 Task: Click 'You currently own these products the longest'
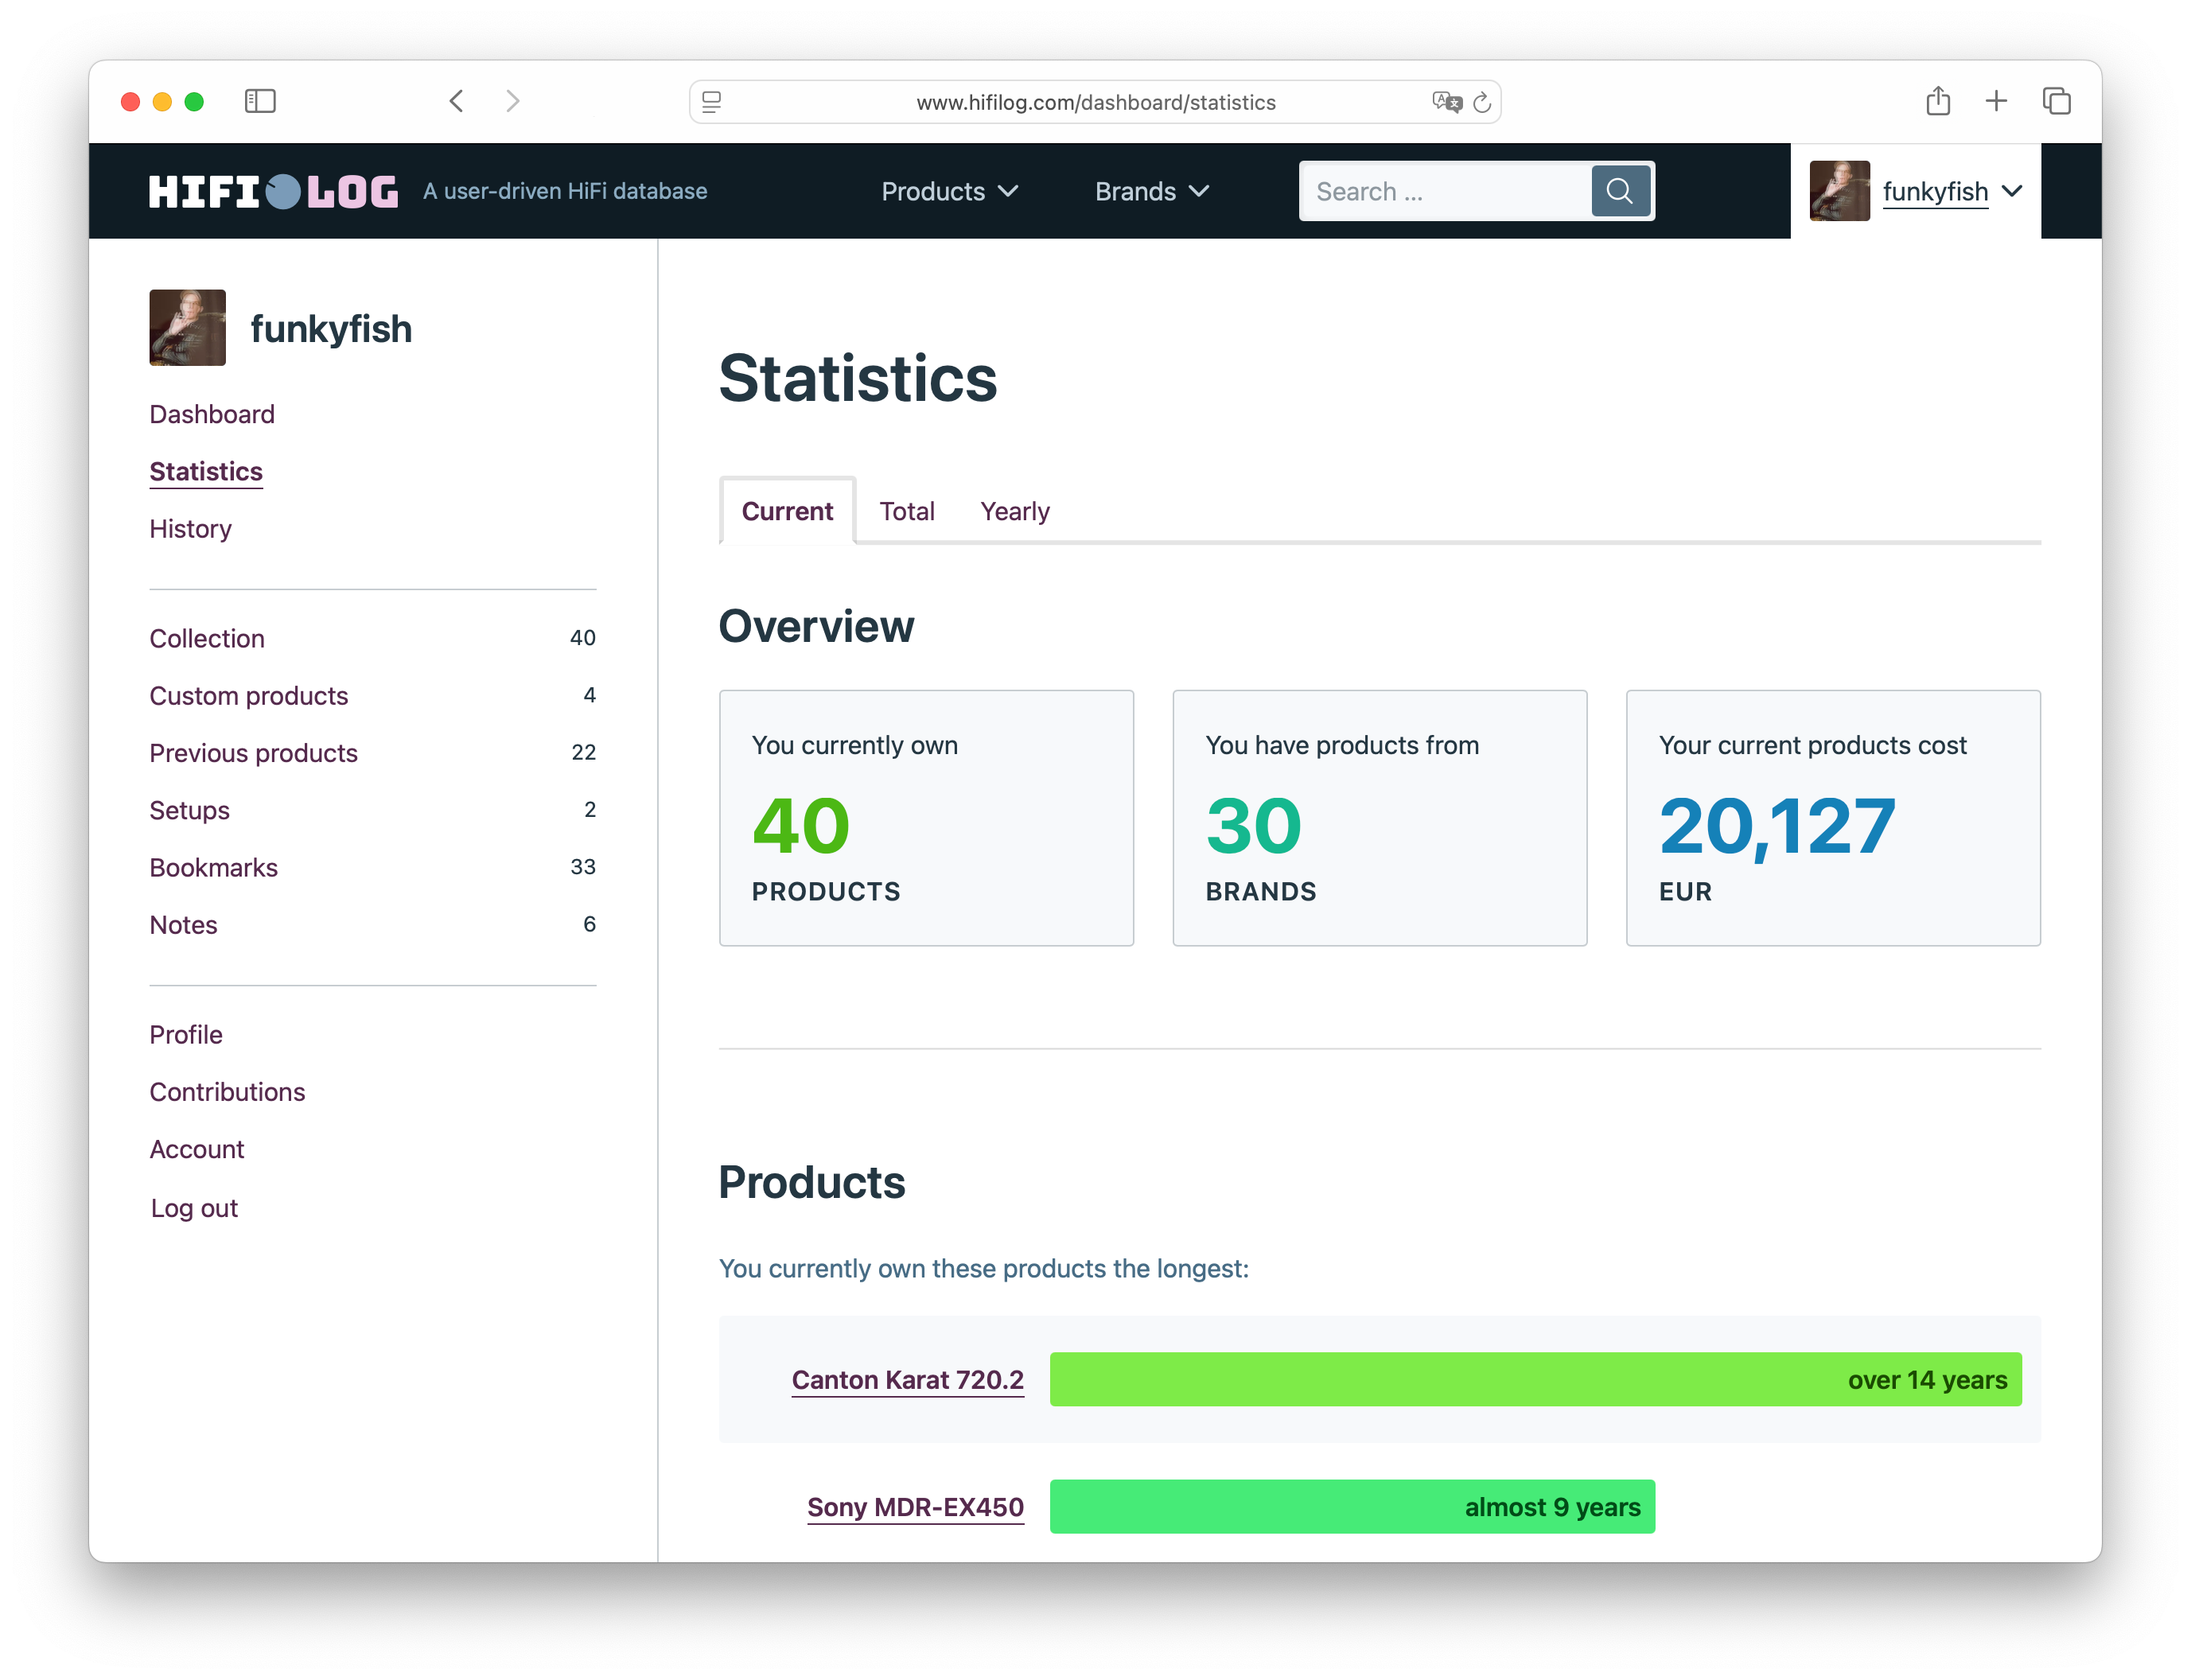(x=984, y=1268)
